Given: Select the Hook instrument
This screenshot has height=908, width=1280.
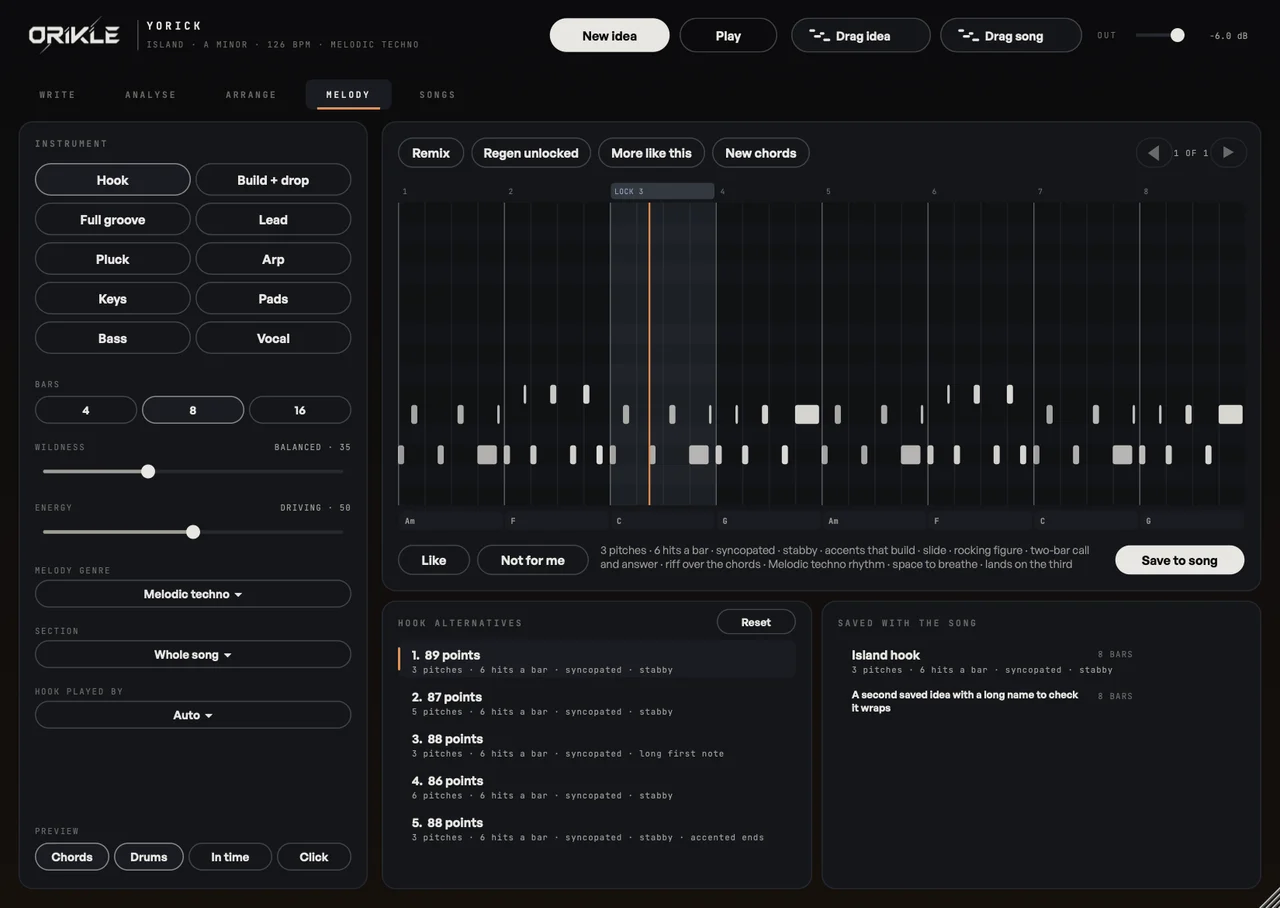Looking at the screenshot, I should [x=113, y=180].
